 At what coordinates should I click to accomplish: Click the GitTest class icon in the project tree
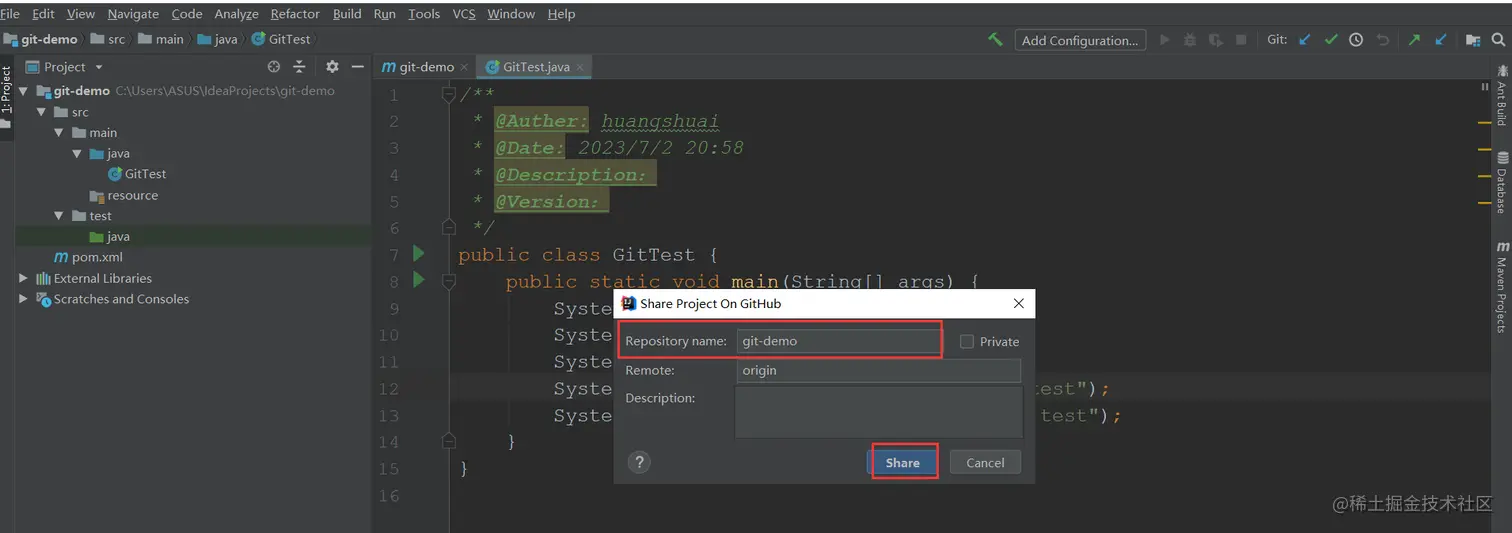115,174
